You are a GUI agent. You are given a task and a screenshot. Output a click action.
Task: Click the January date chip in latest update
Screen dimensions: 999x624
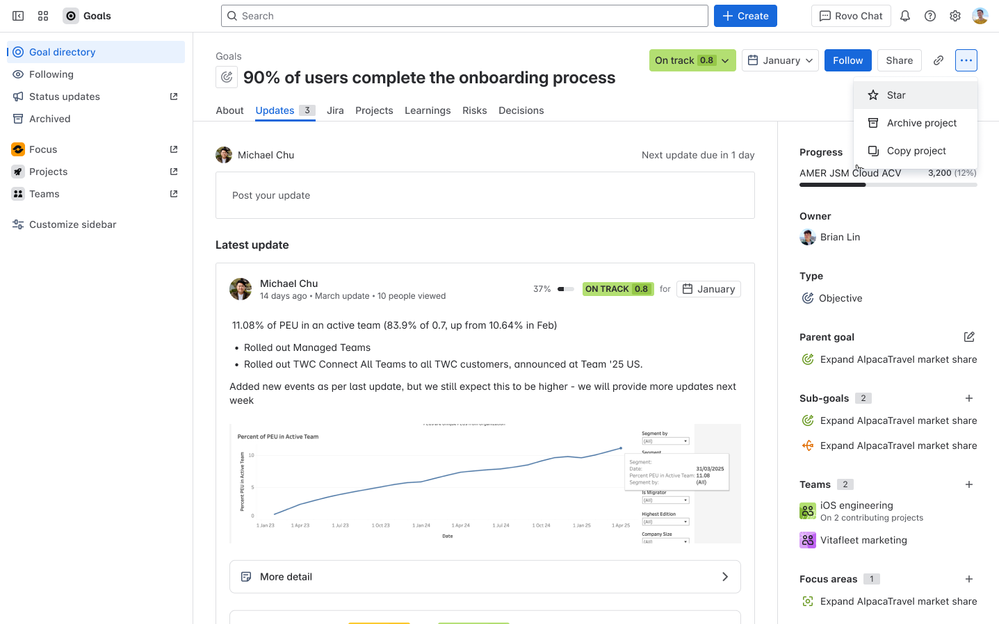(x=708, y=289)
